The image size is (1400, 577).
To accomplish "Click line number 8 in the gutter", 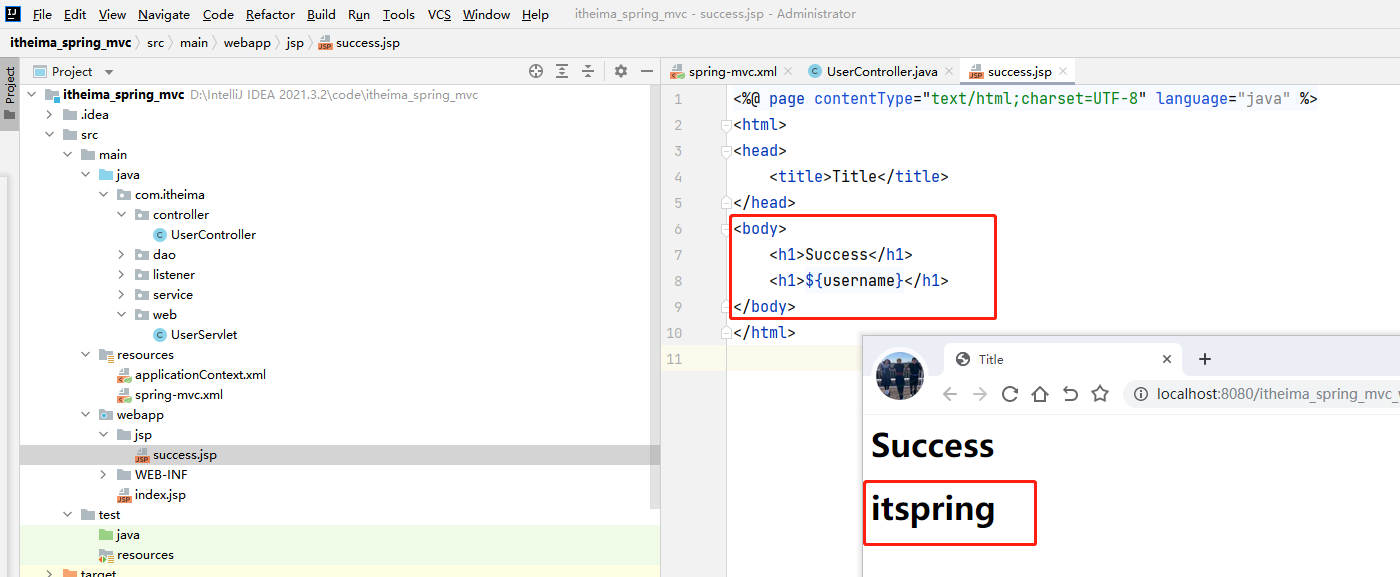I will (x=678, y=281).
